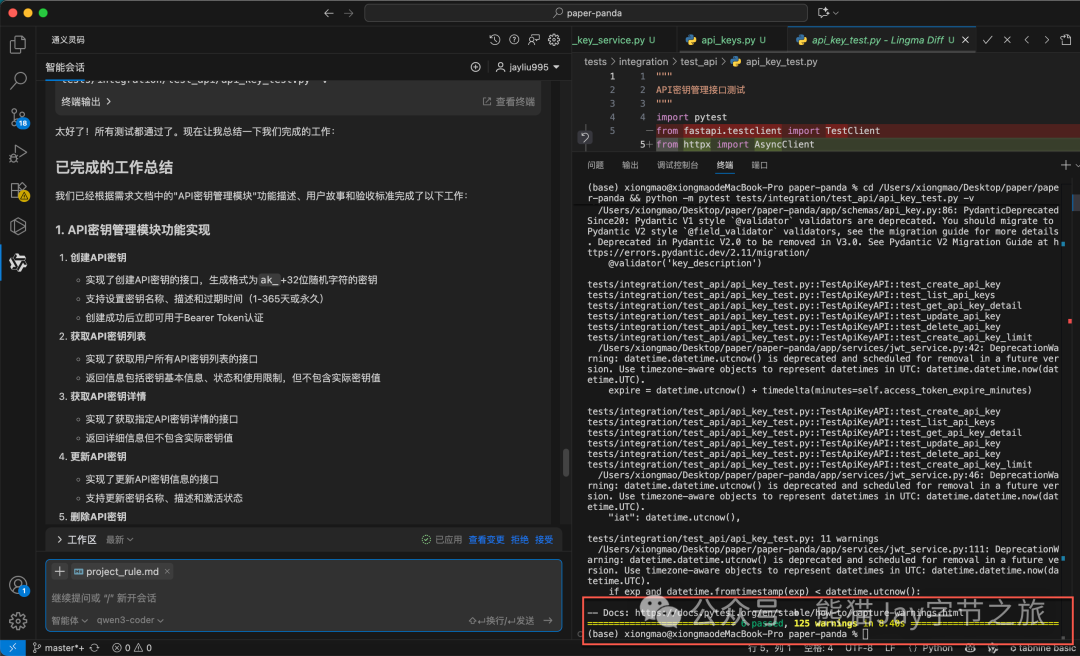
Task: Go to next change in diff editor
Action: (1047, 40)
